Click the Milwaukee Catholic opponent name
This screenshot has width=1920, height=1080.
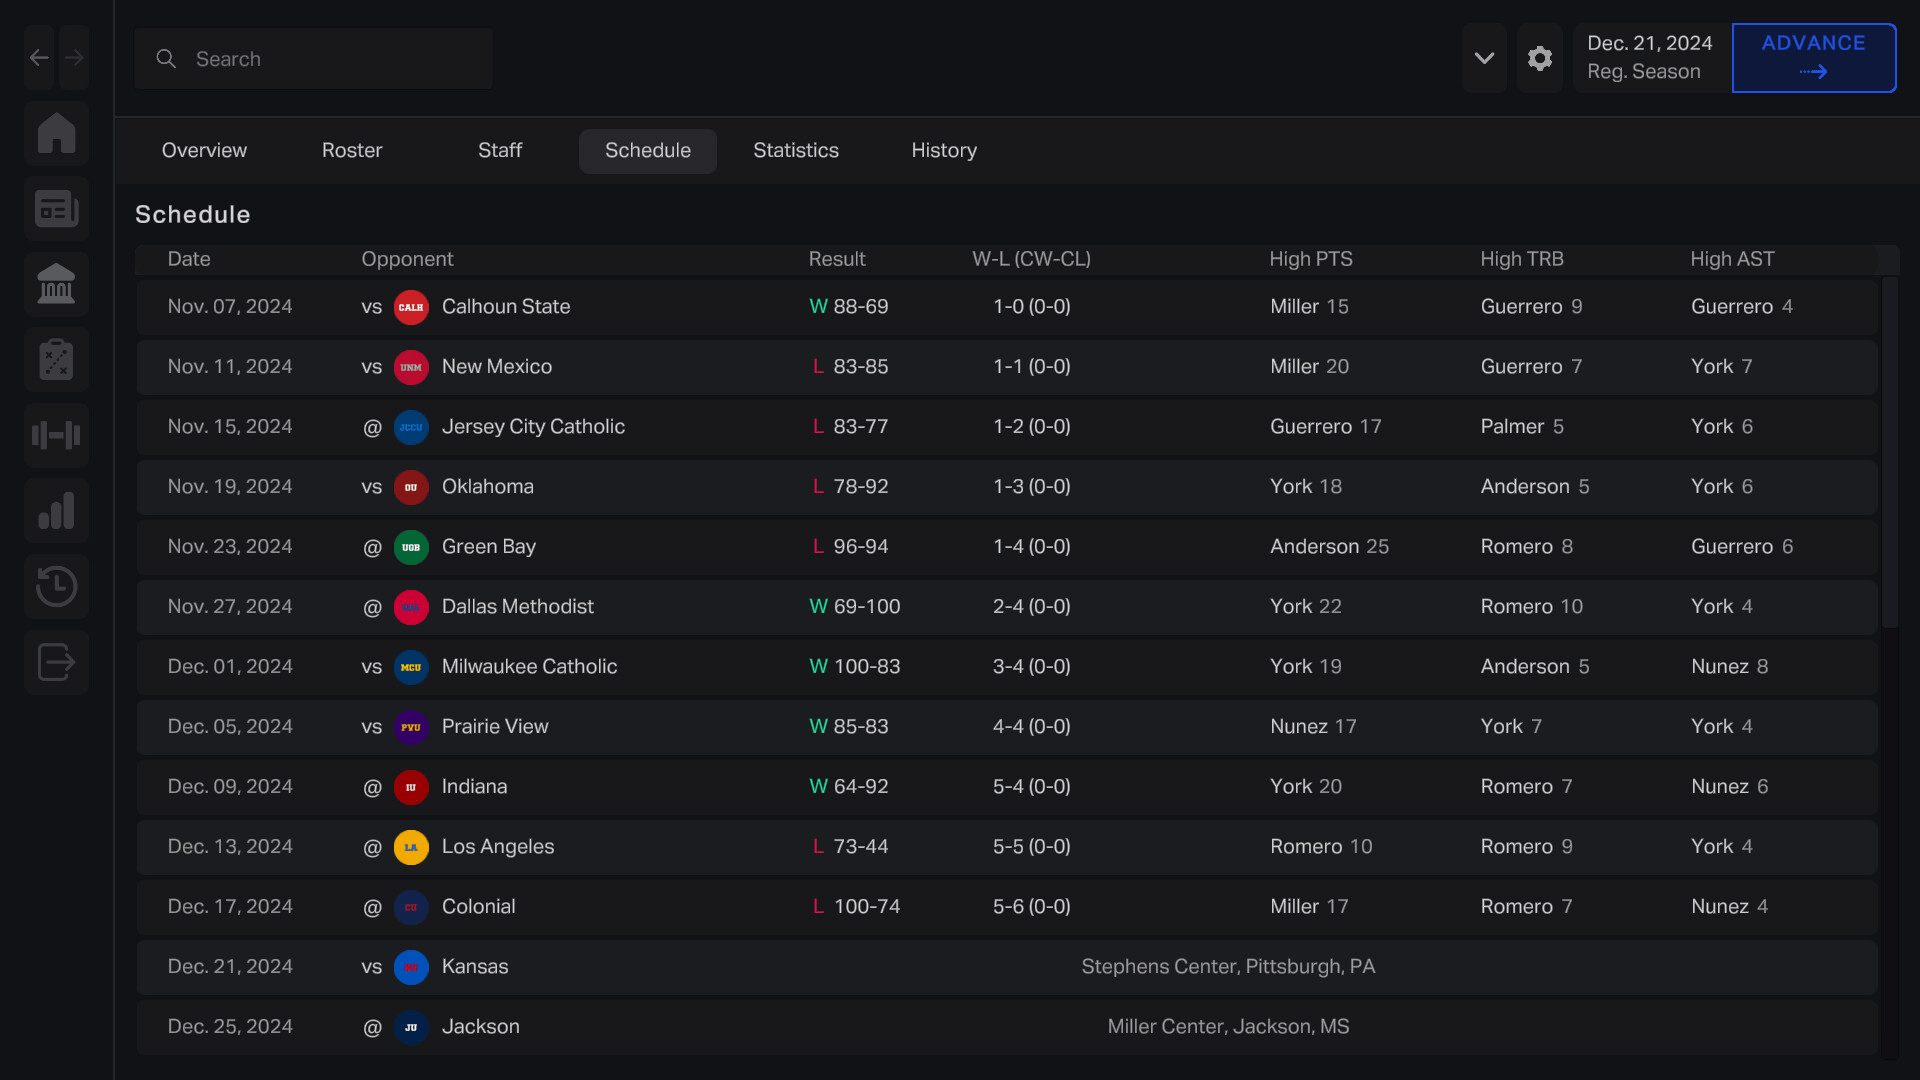pos(529,667)
